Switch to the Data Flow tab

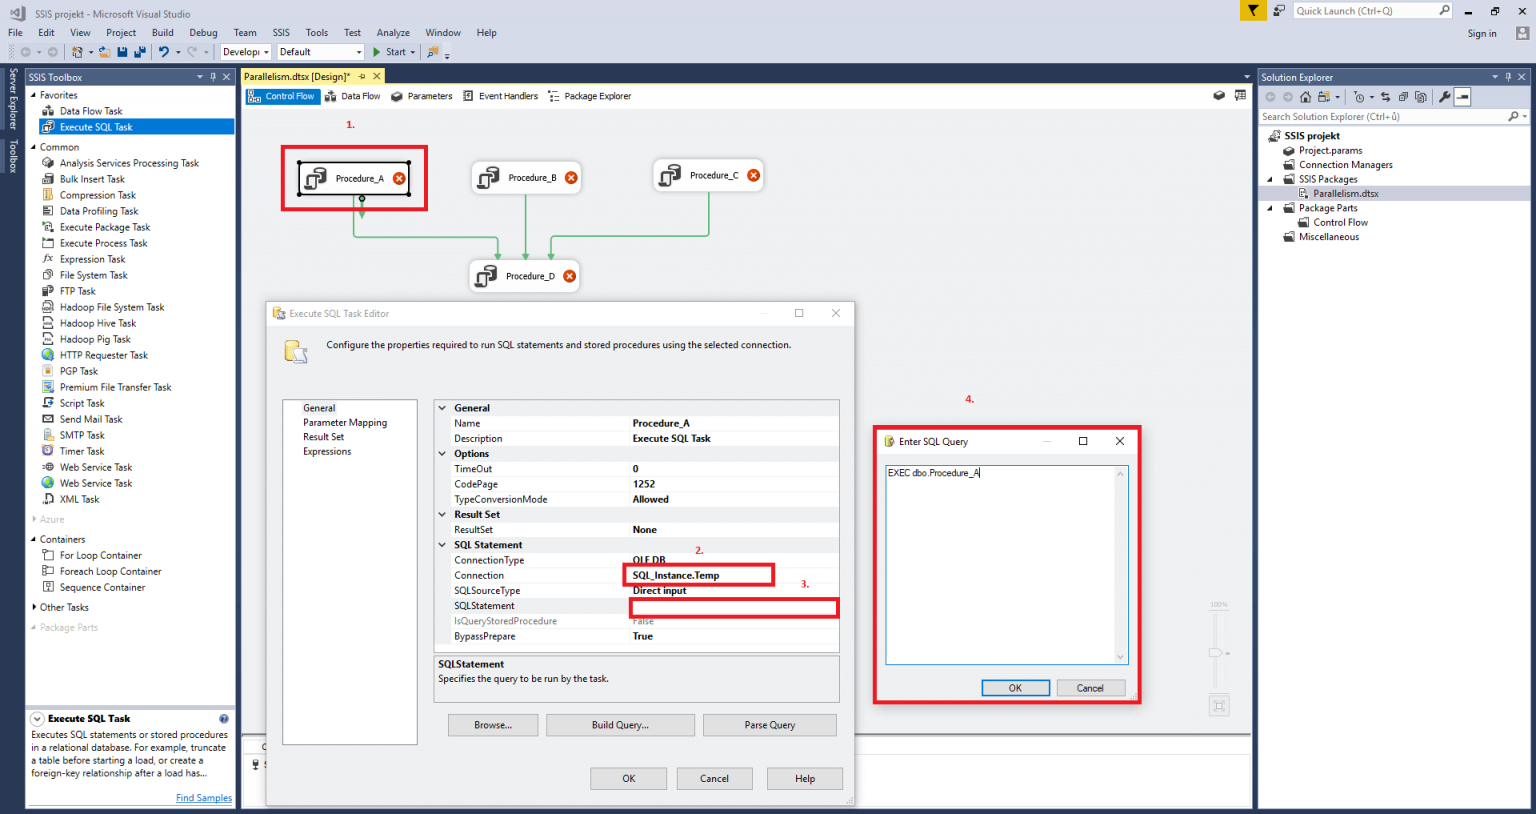[353, 96]
